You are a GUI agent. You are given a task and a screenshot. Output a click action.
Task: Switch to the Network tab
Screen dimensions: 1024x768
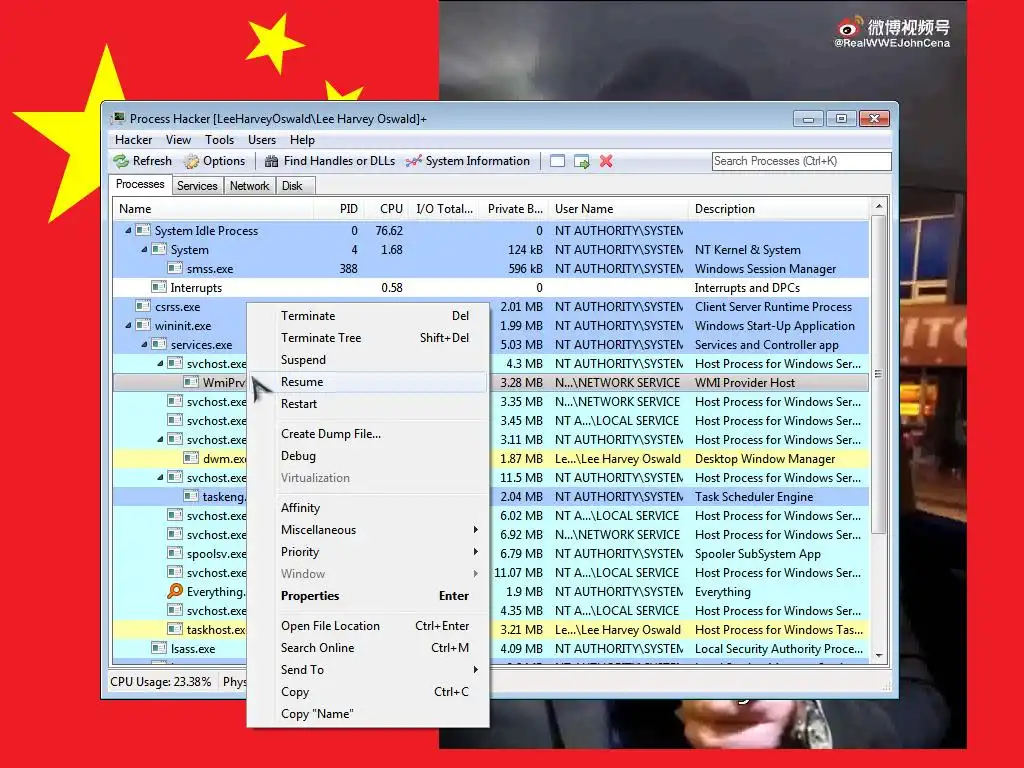pyautogui.click(x=249, y=186)
